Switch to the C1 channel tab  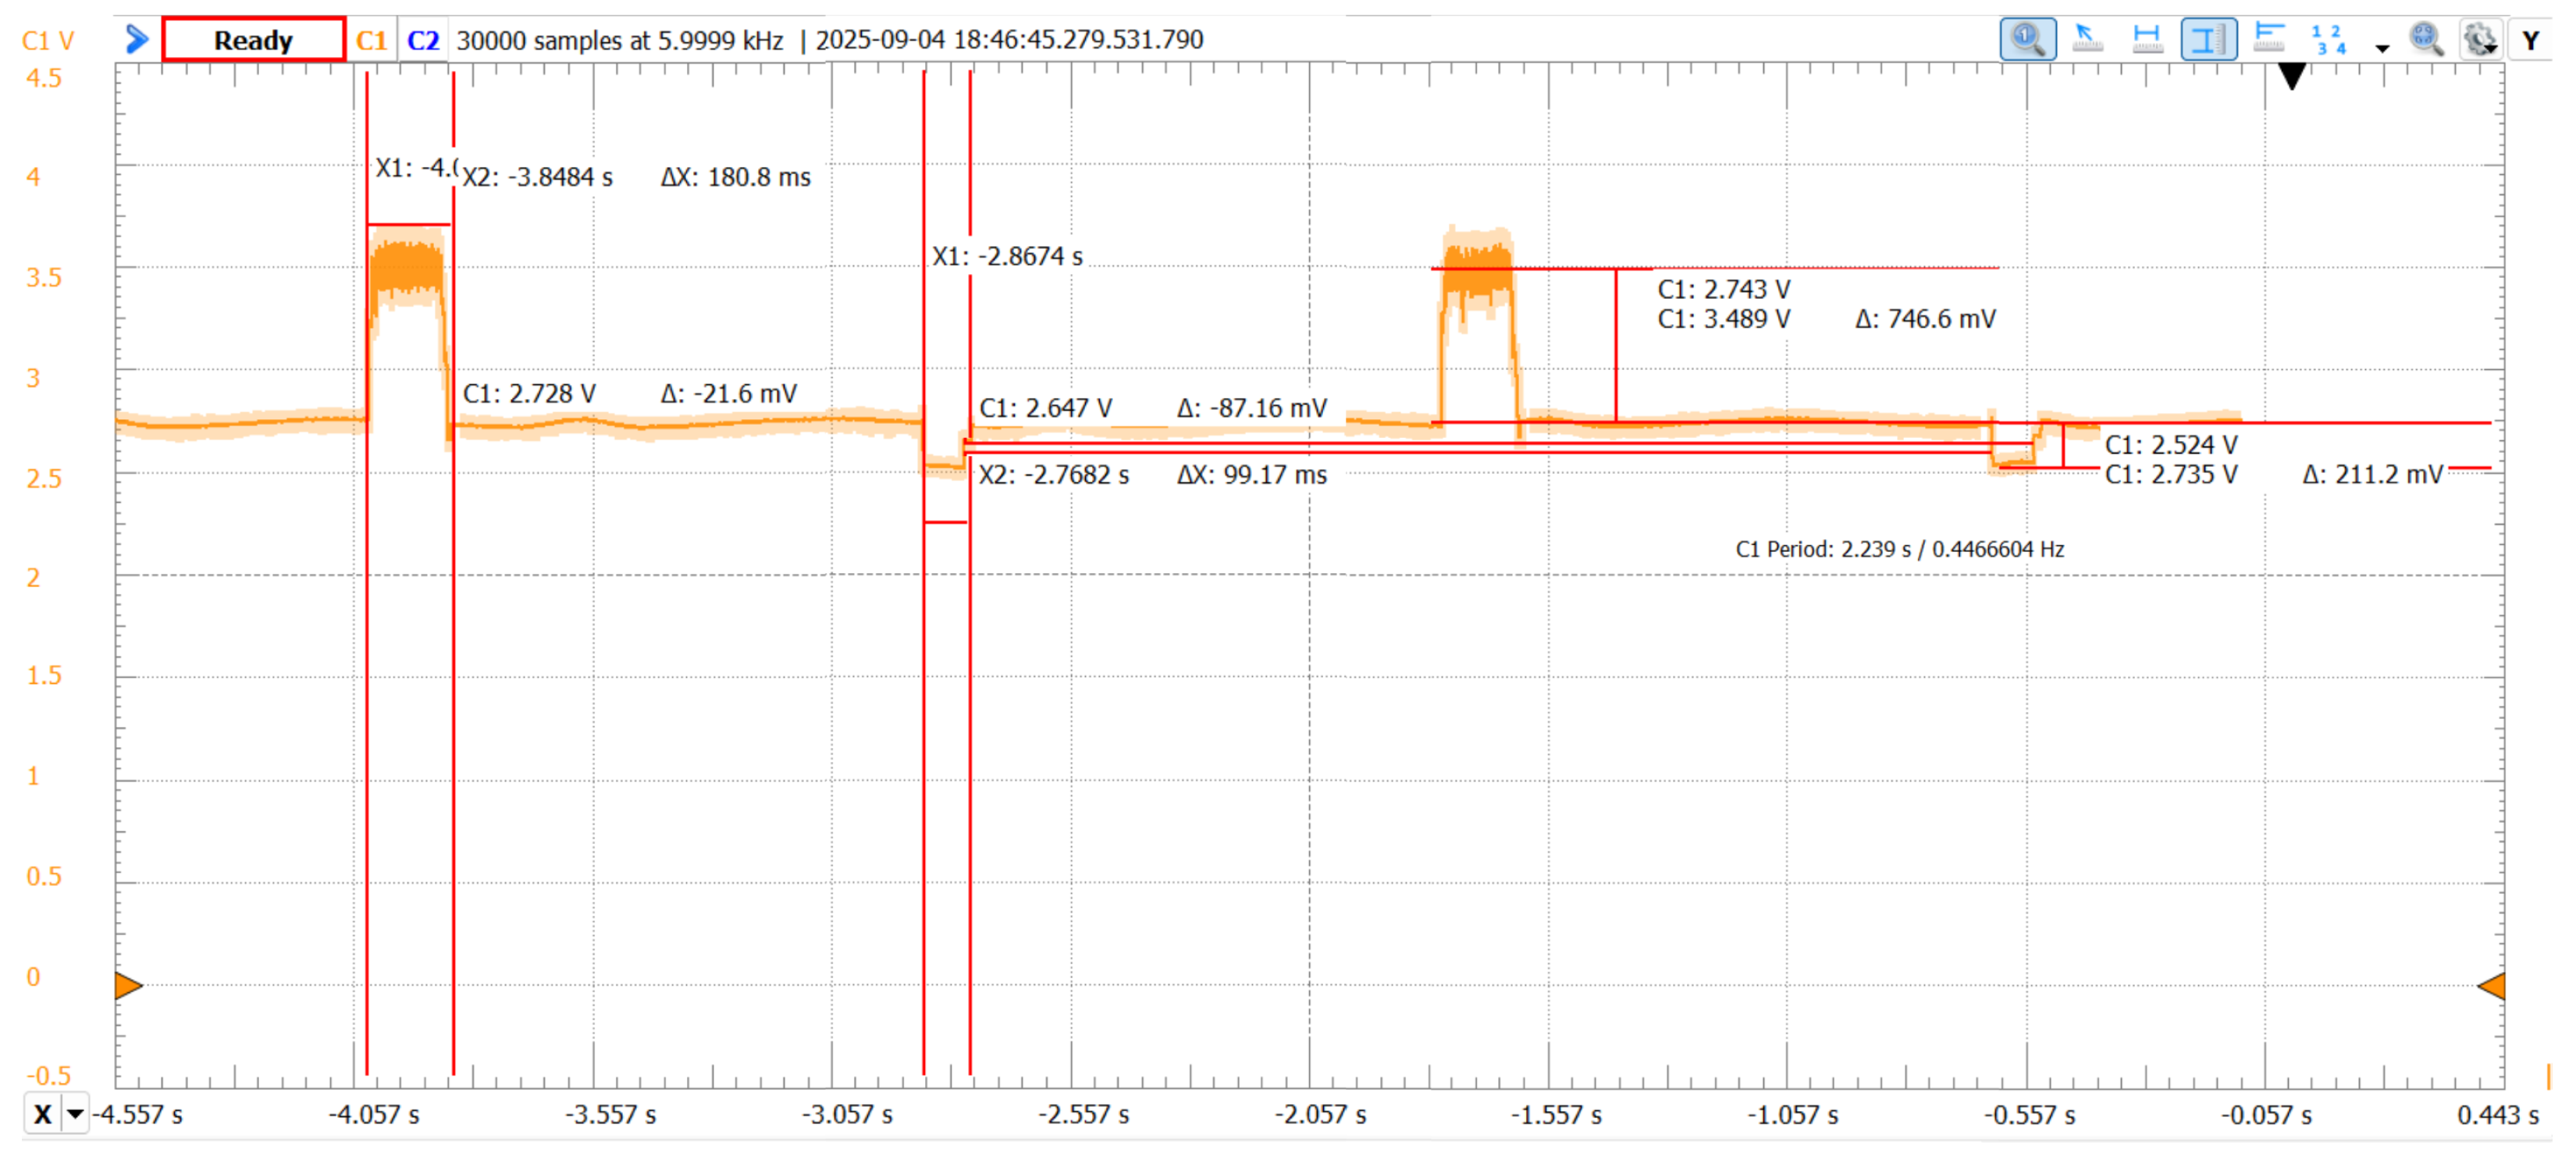point(371,40)
